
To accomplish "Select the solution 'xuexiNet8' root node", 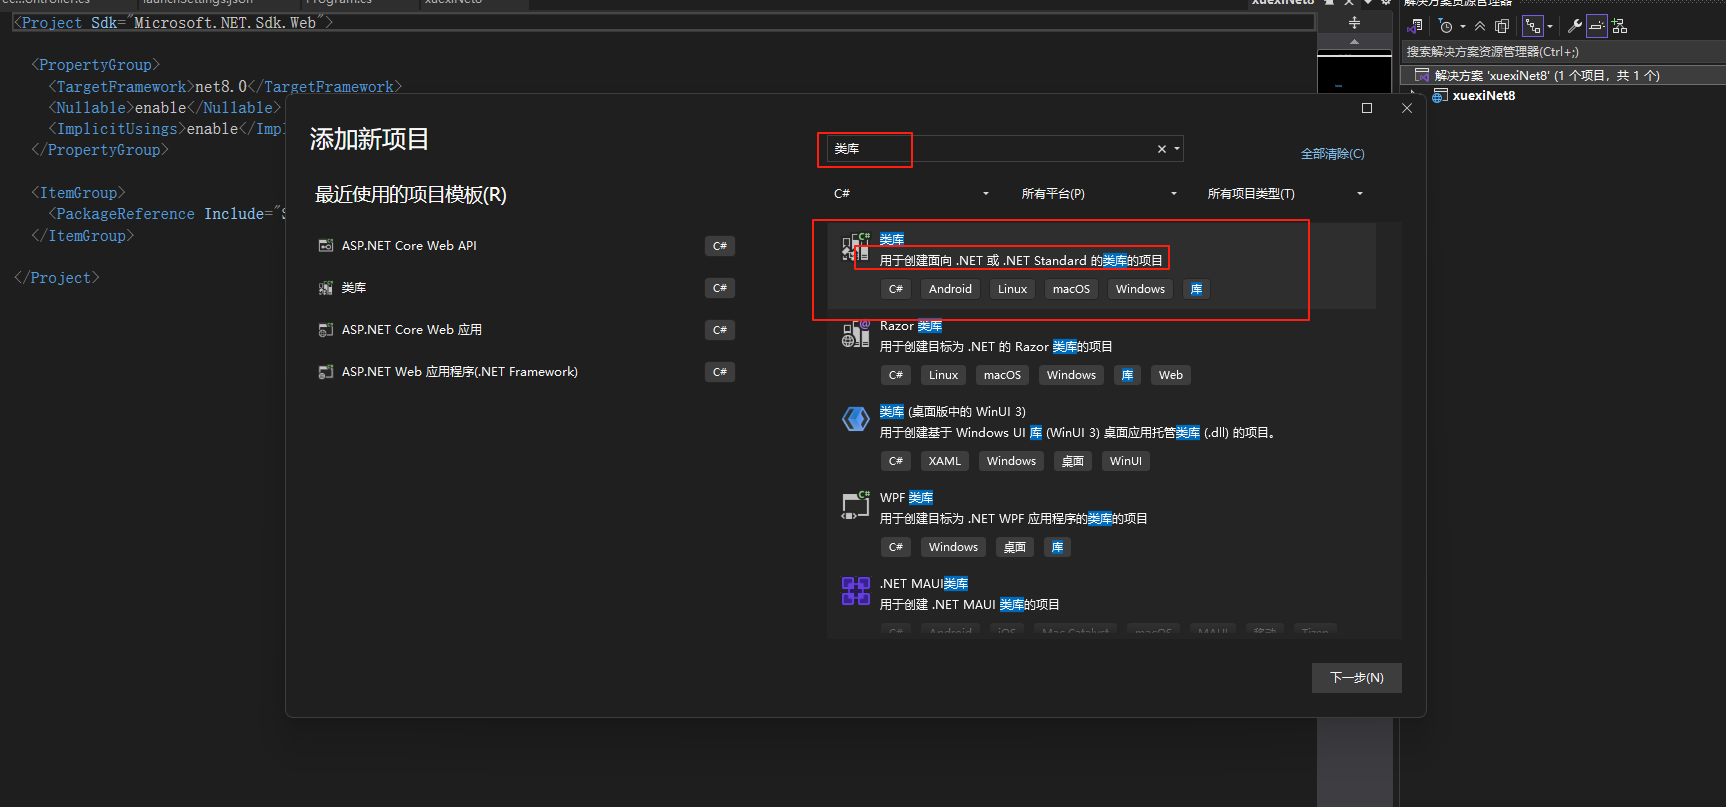I will 1562,75.
